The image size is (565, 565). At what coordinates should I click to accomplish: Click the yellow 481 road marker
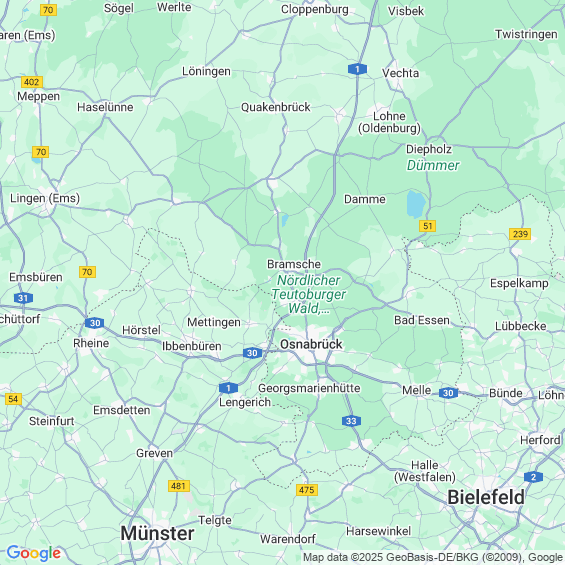[179, 486]
